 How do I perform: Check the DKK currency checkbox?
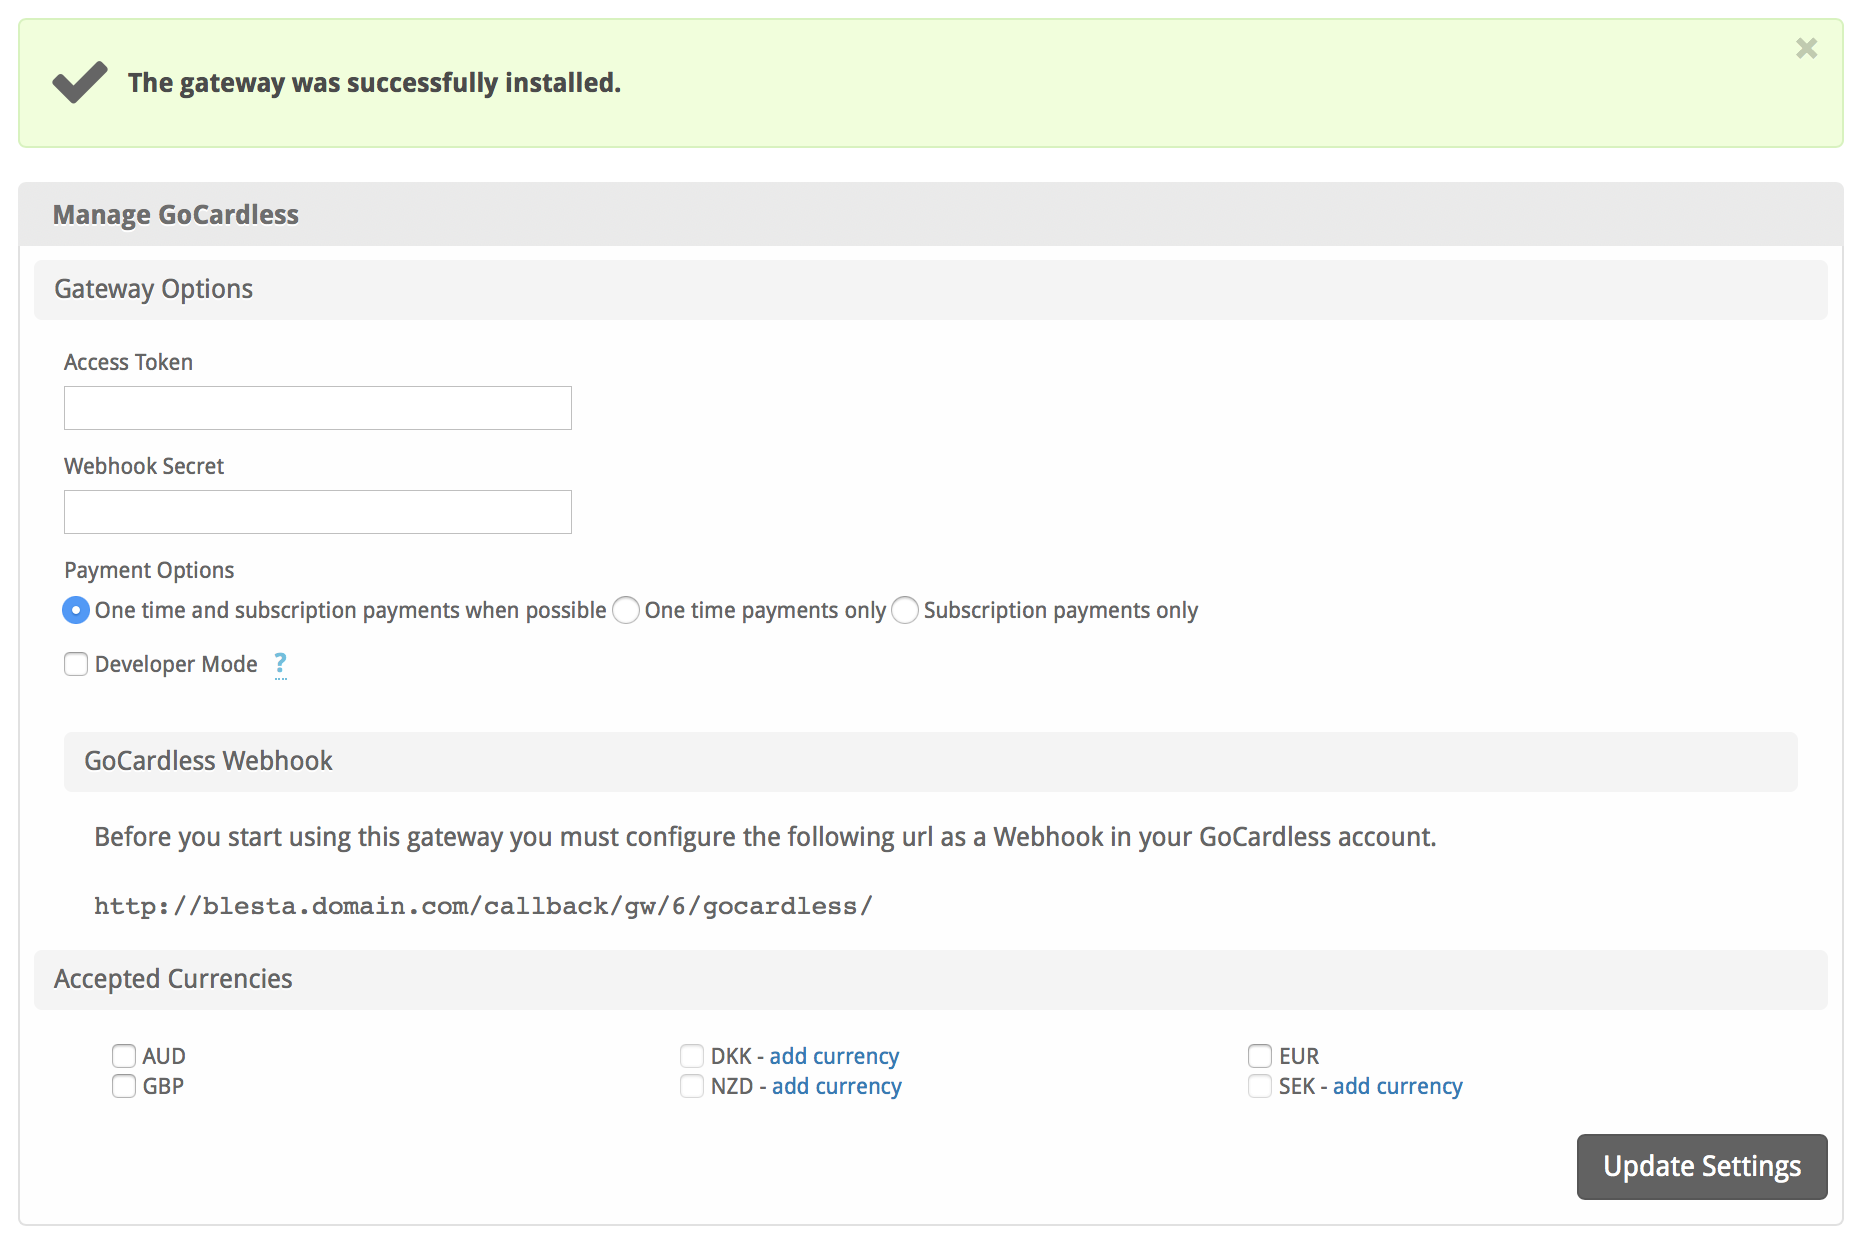coord(692,1056)
